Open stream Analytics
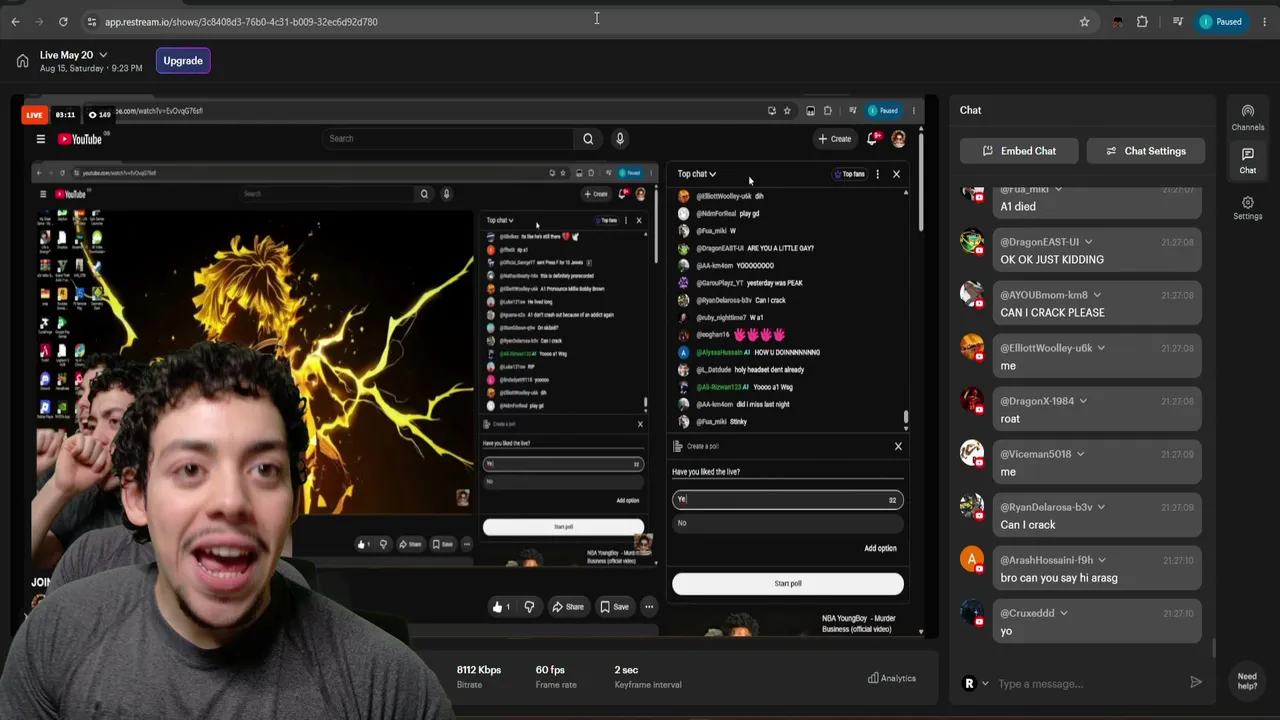This screenshot has height=720, width=1280. (x=892, y=678)
